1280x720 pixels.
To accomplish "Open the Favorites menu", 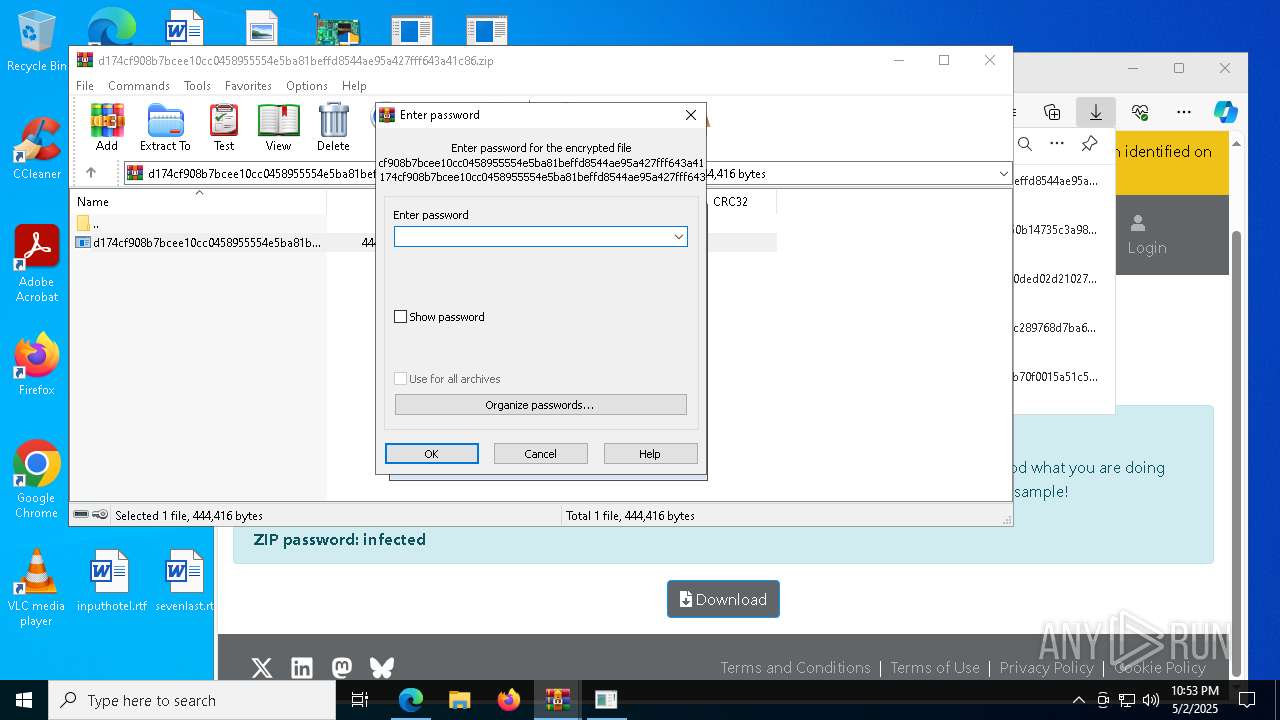I will click(x=248, y=86).
